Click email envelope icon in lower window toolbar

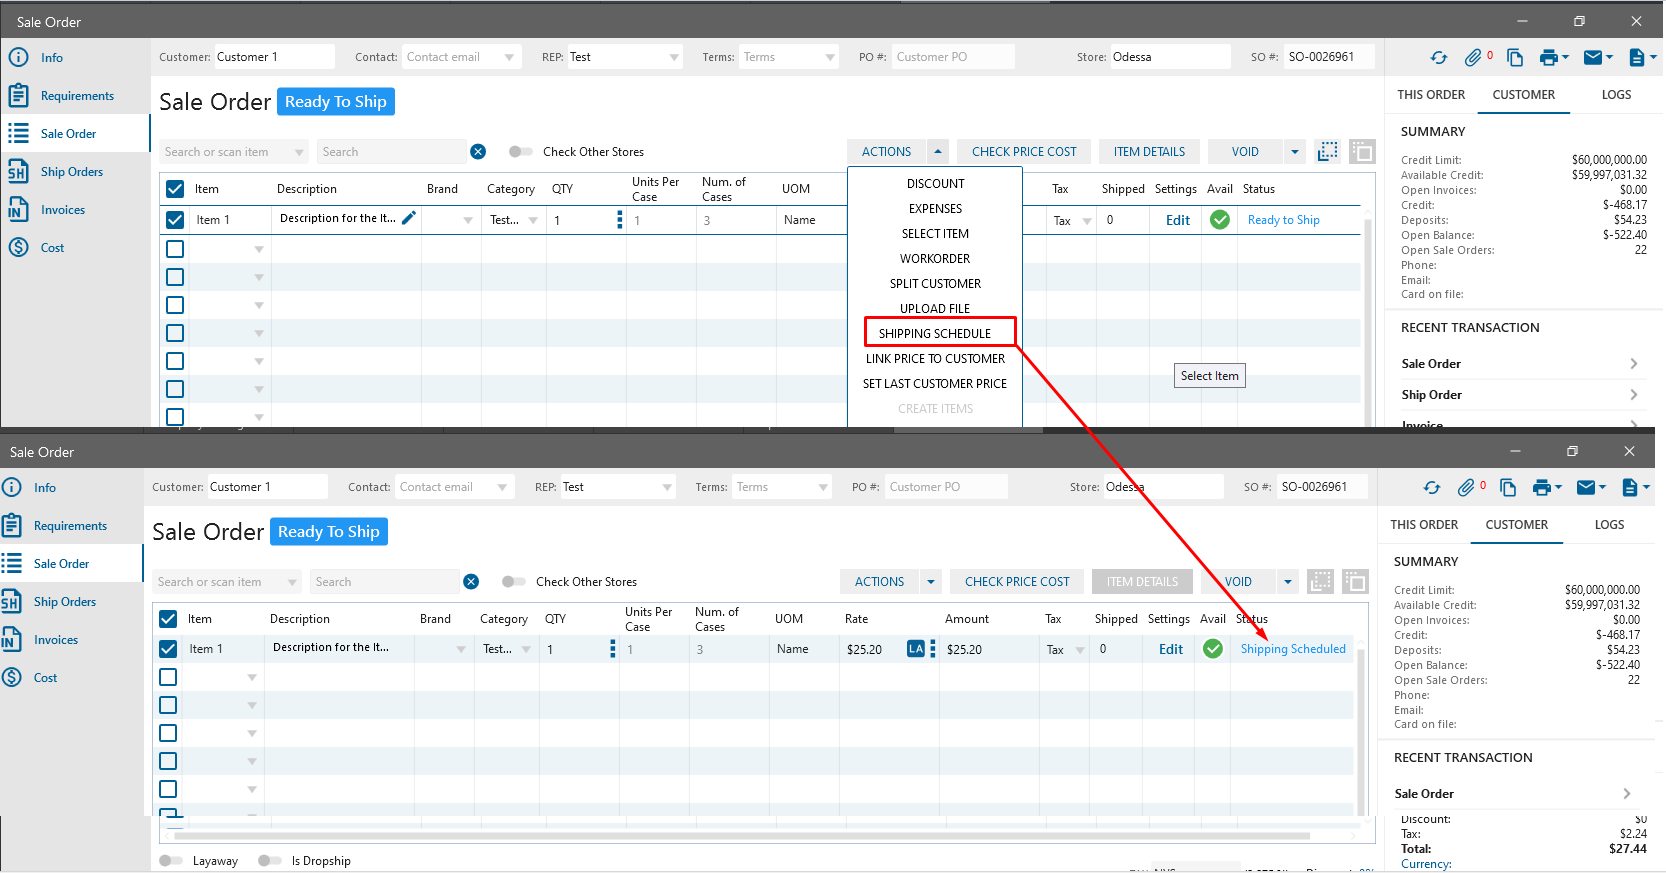coord(1586,488)
